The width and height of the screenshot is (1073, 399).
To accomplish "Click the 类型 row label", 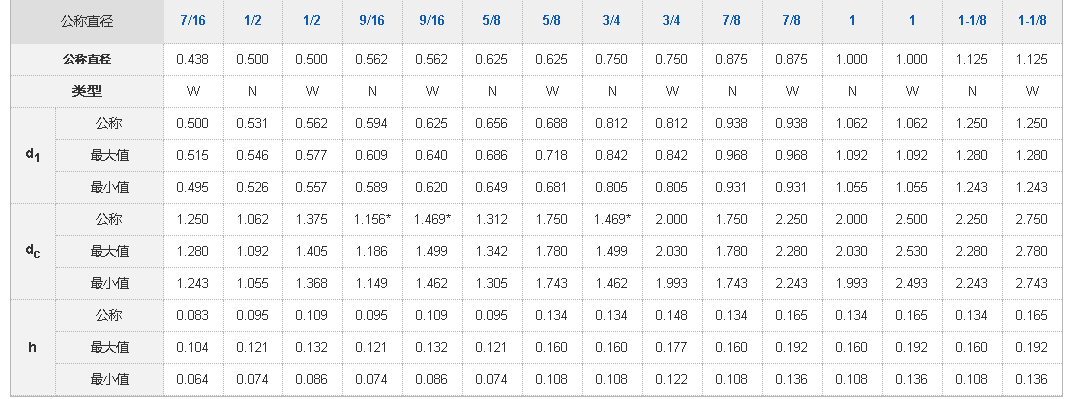I will click(87, 91).
